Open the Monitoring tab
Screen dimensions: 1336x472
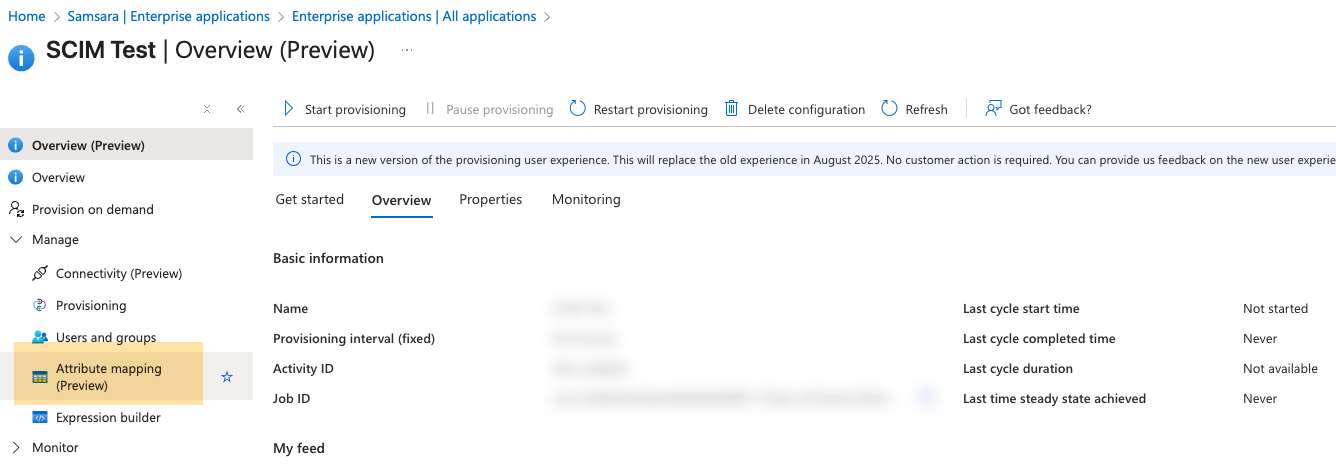pos(586,200)
